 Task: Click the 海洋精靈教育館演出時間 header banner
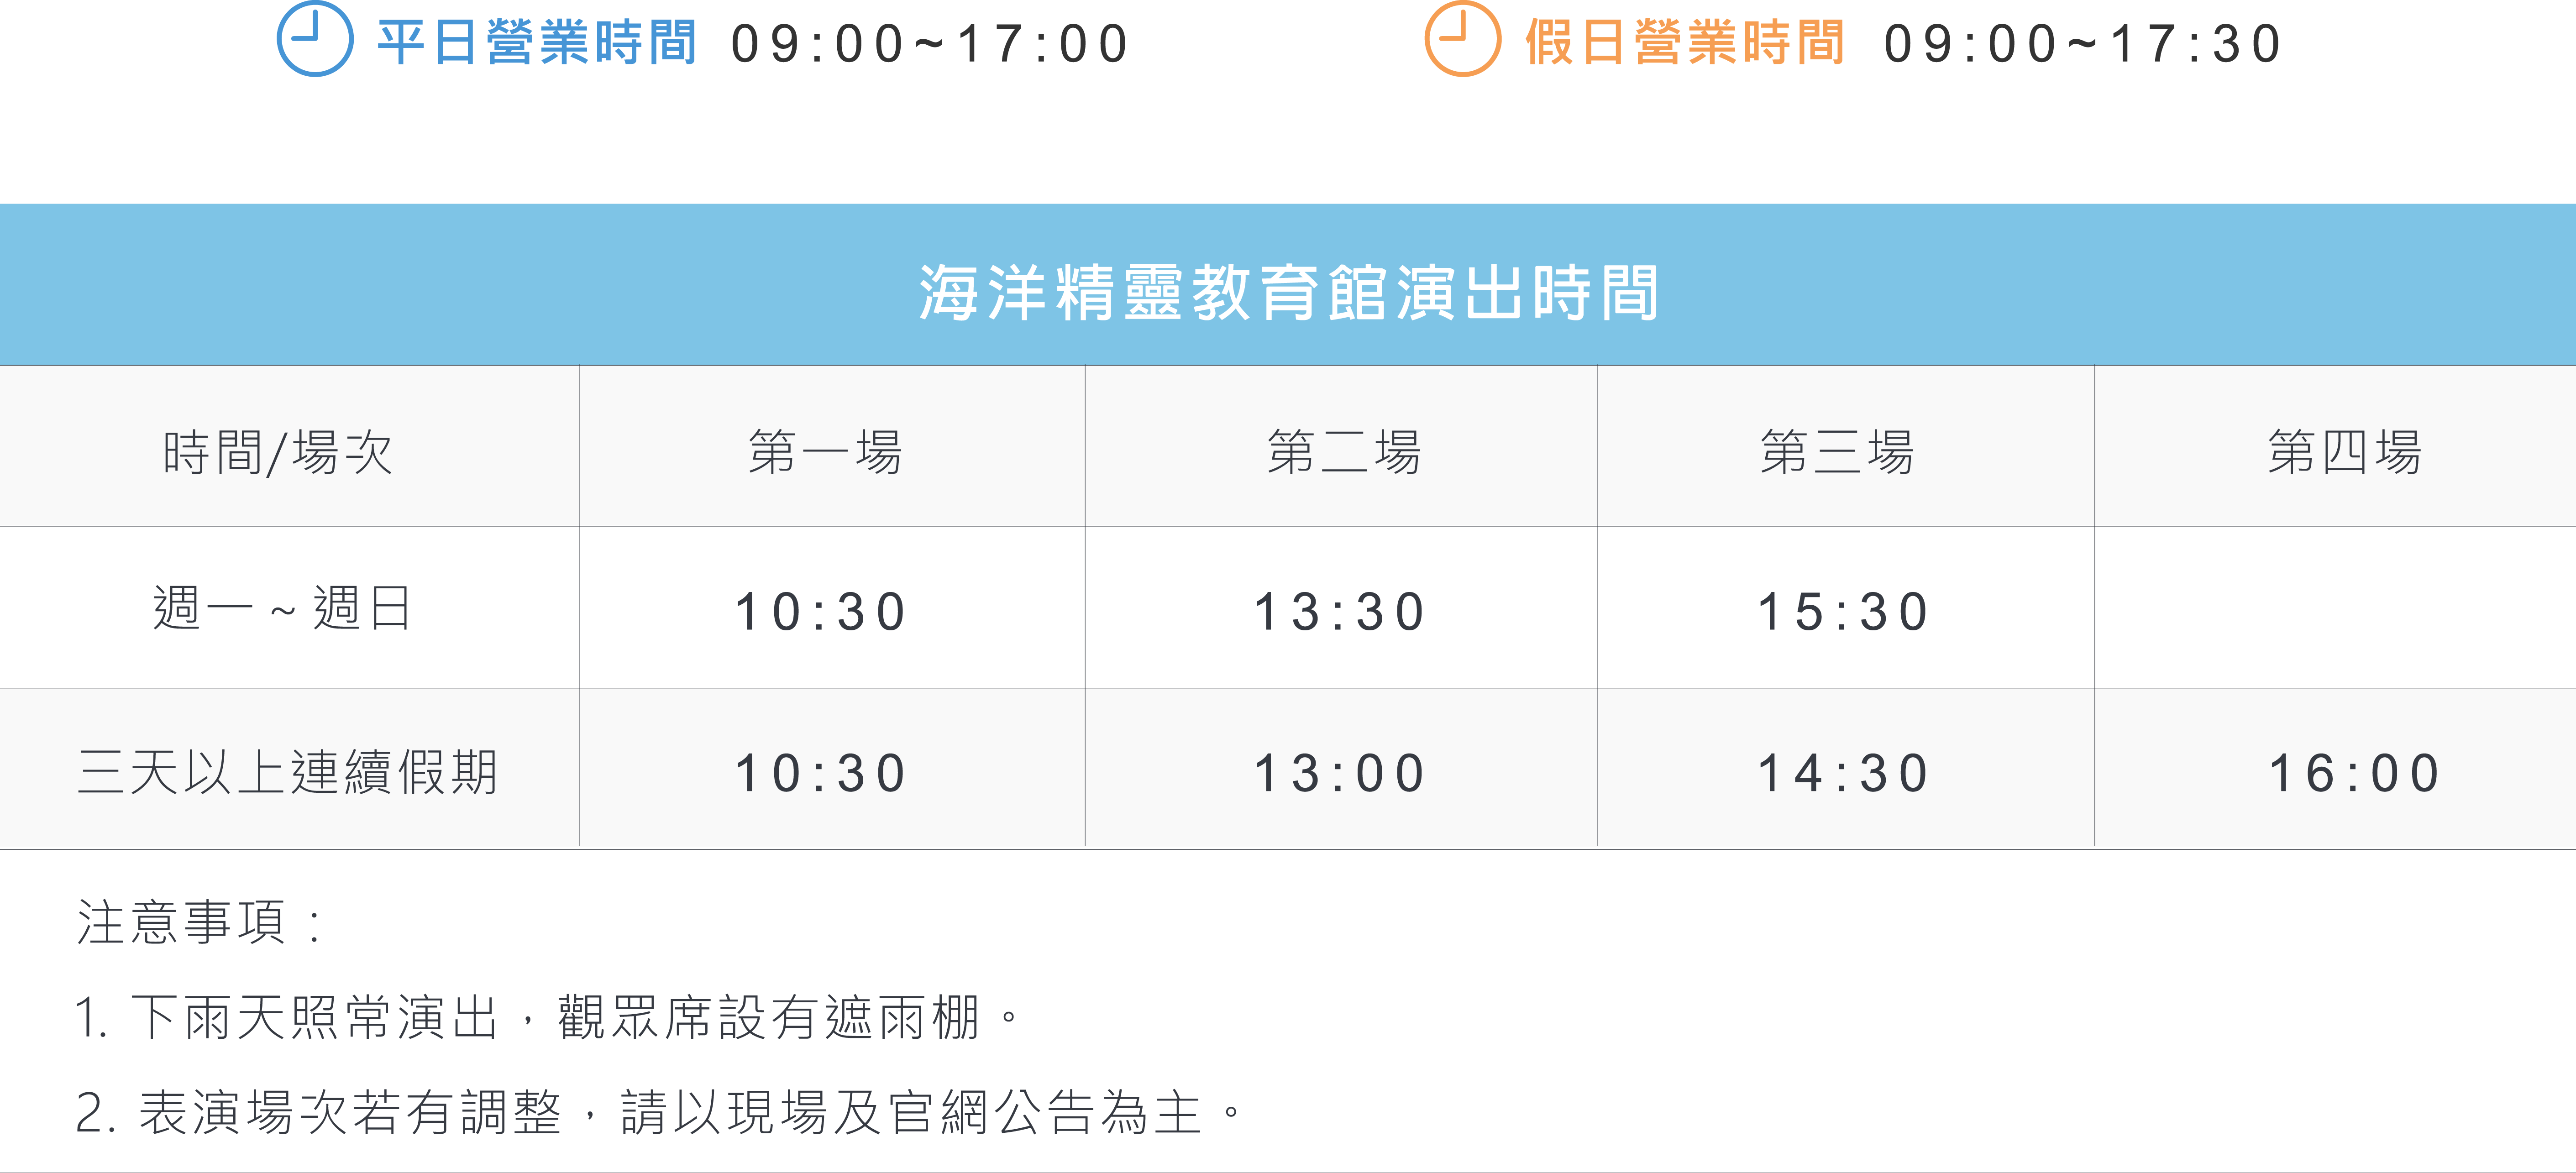1288,285
